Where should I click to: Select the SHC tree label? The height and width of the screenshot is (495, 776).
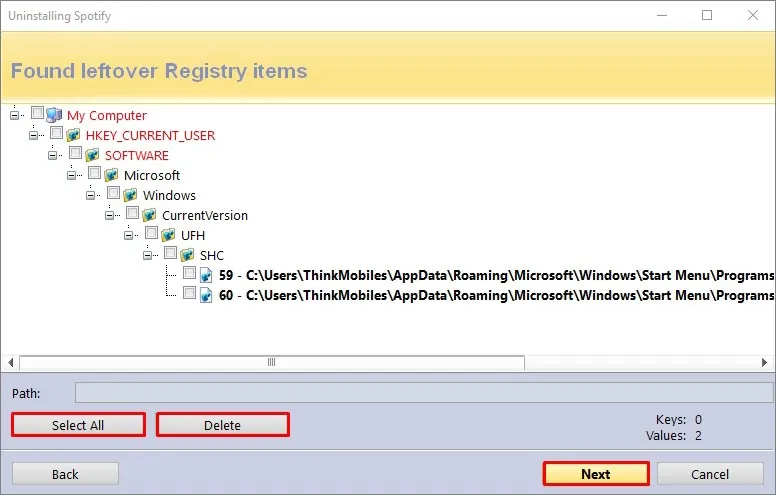pyautogui.click(x=212, y=255)
